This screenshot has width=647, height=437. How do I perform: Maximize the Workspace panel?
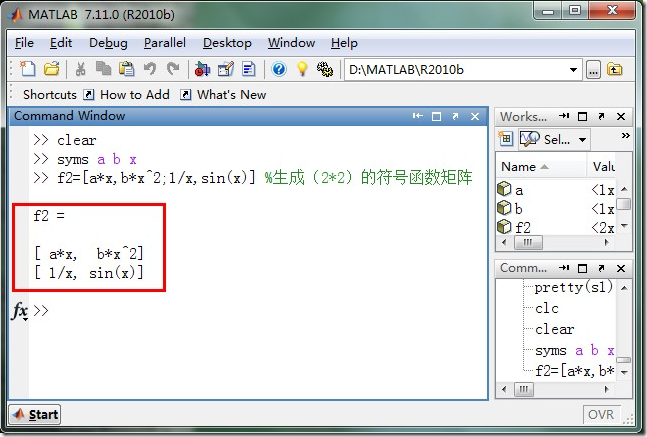(x=582, y=116)
